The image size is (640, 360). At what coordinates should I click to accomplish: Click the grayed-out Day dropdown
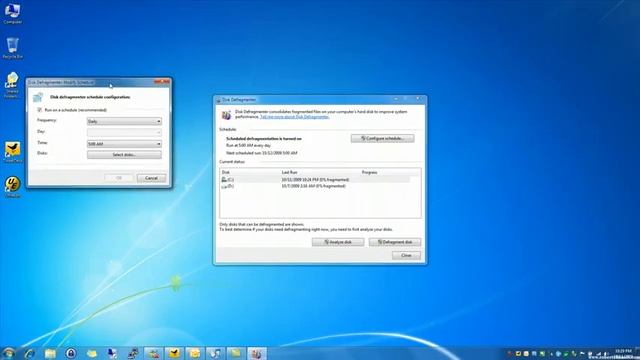124,132
